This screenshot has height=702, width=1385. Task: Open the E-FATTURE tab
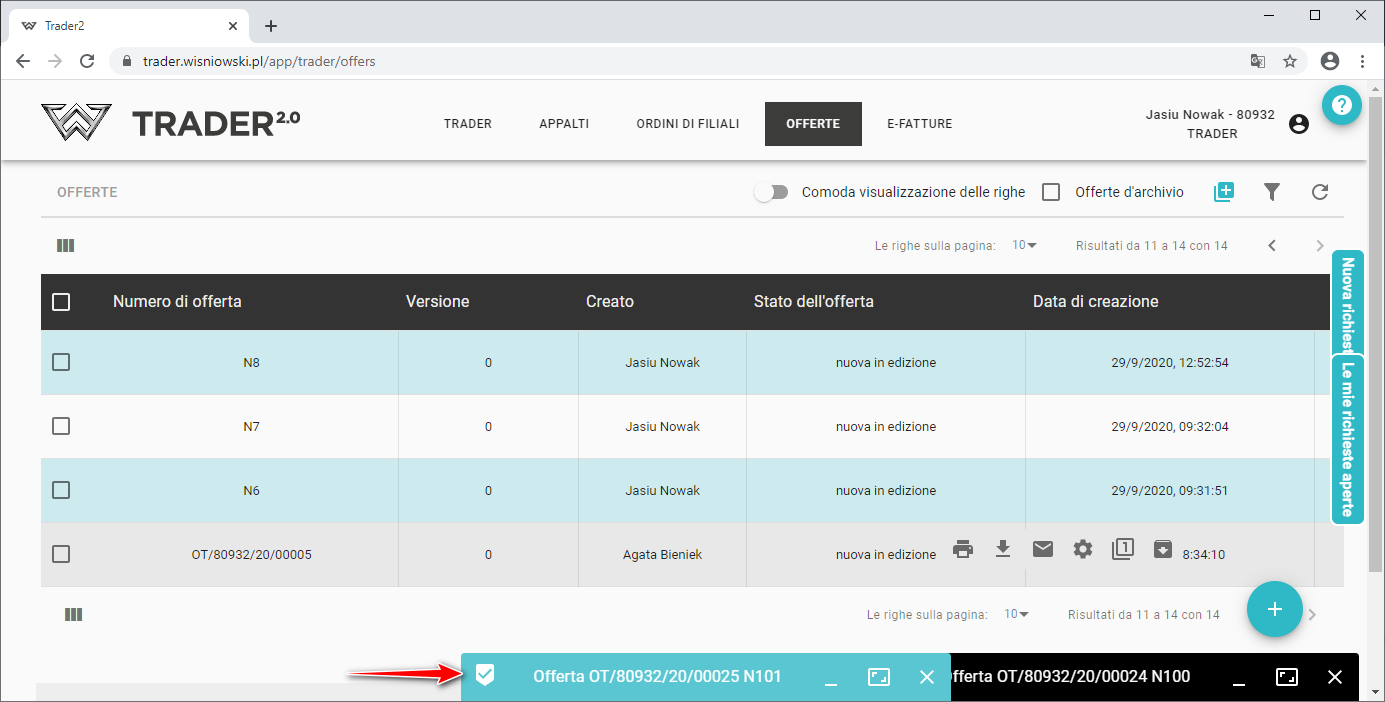(919, 124)
